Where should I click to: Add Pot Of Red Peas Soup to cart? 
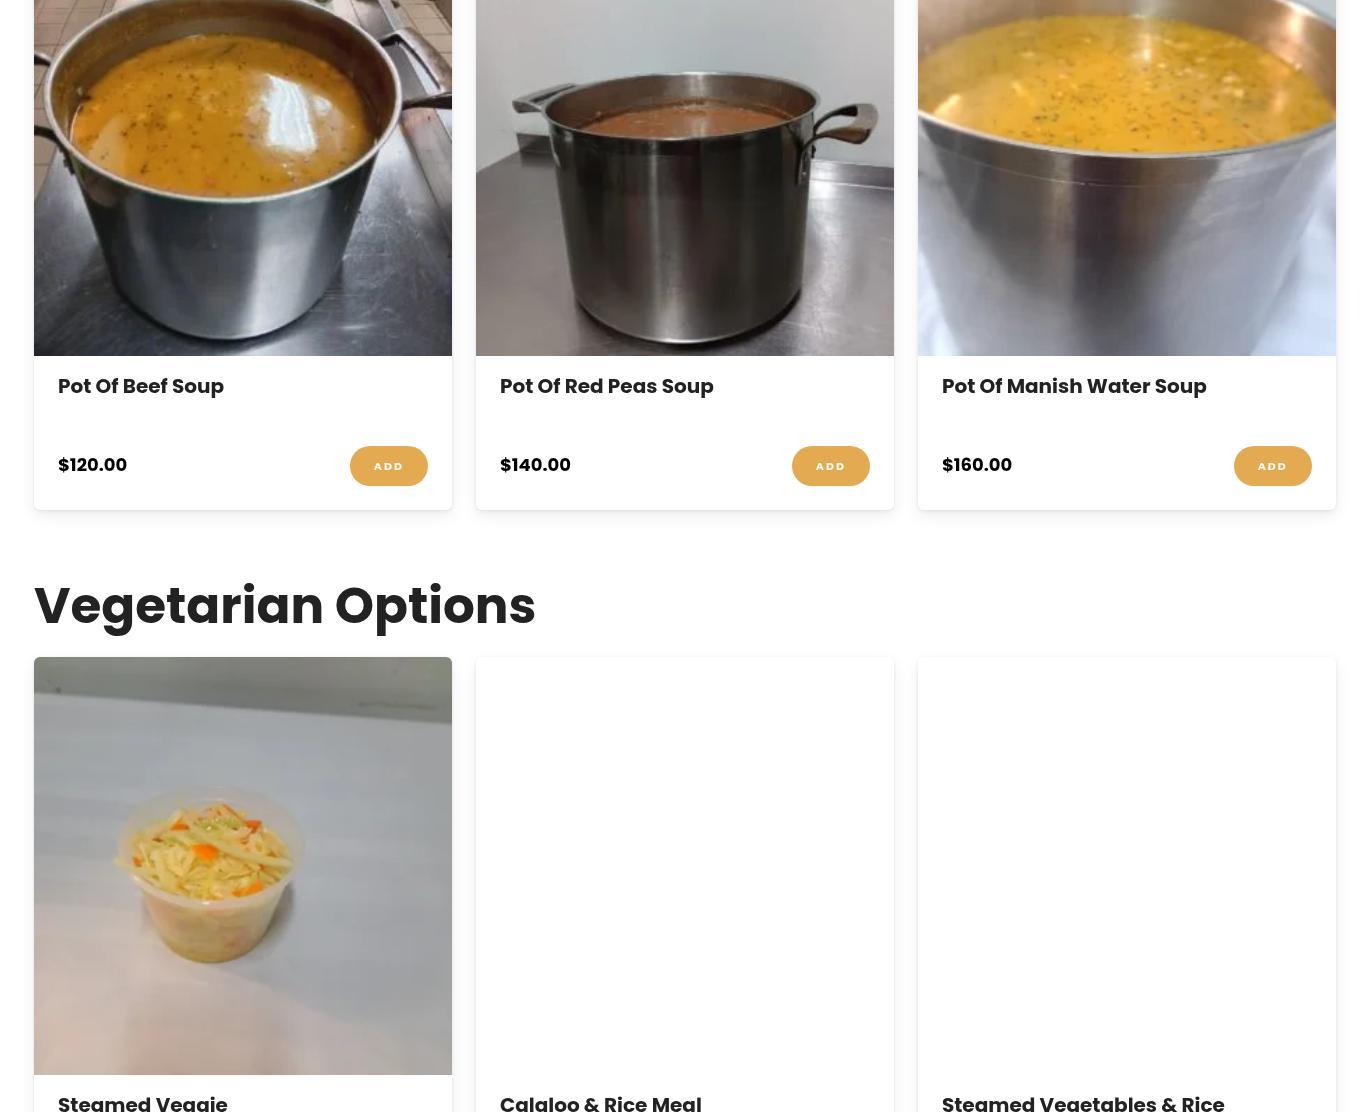(x=831, y=466)
